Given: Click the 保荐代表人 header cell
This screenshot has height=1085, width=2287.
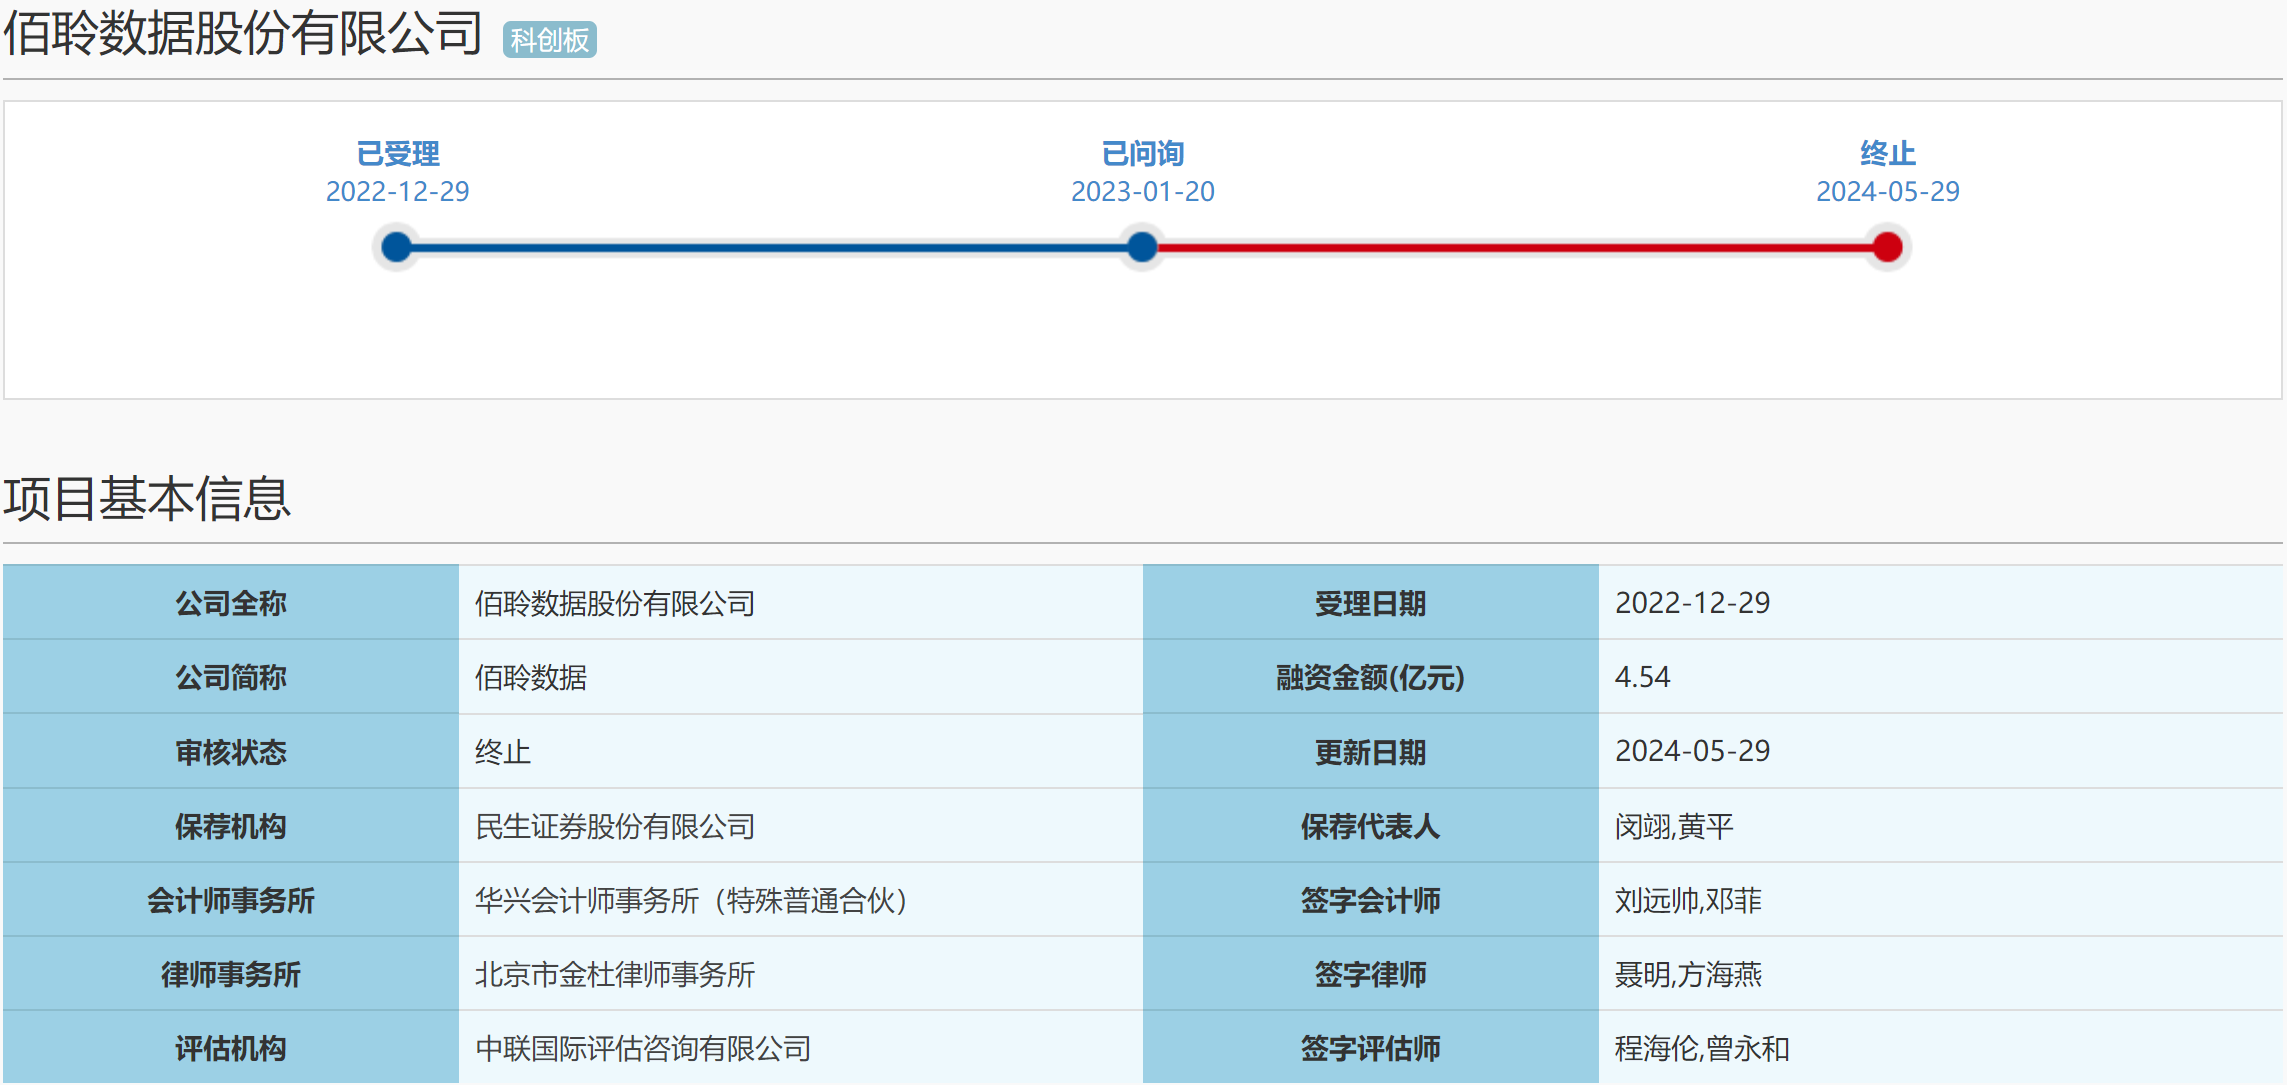Looking at the screenshot, I should (x=1370, y=826).
